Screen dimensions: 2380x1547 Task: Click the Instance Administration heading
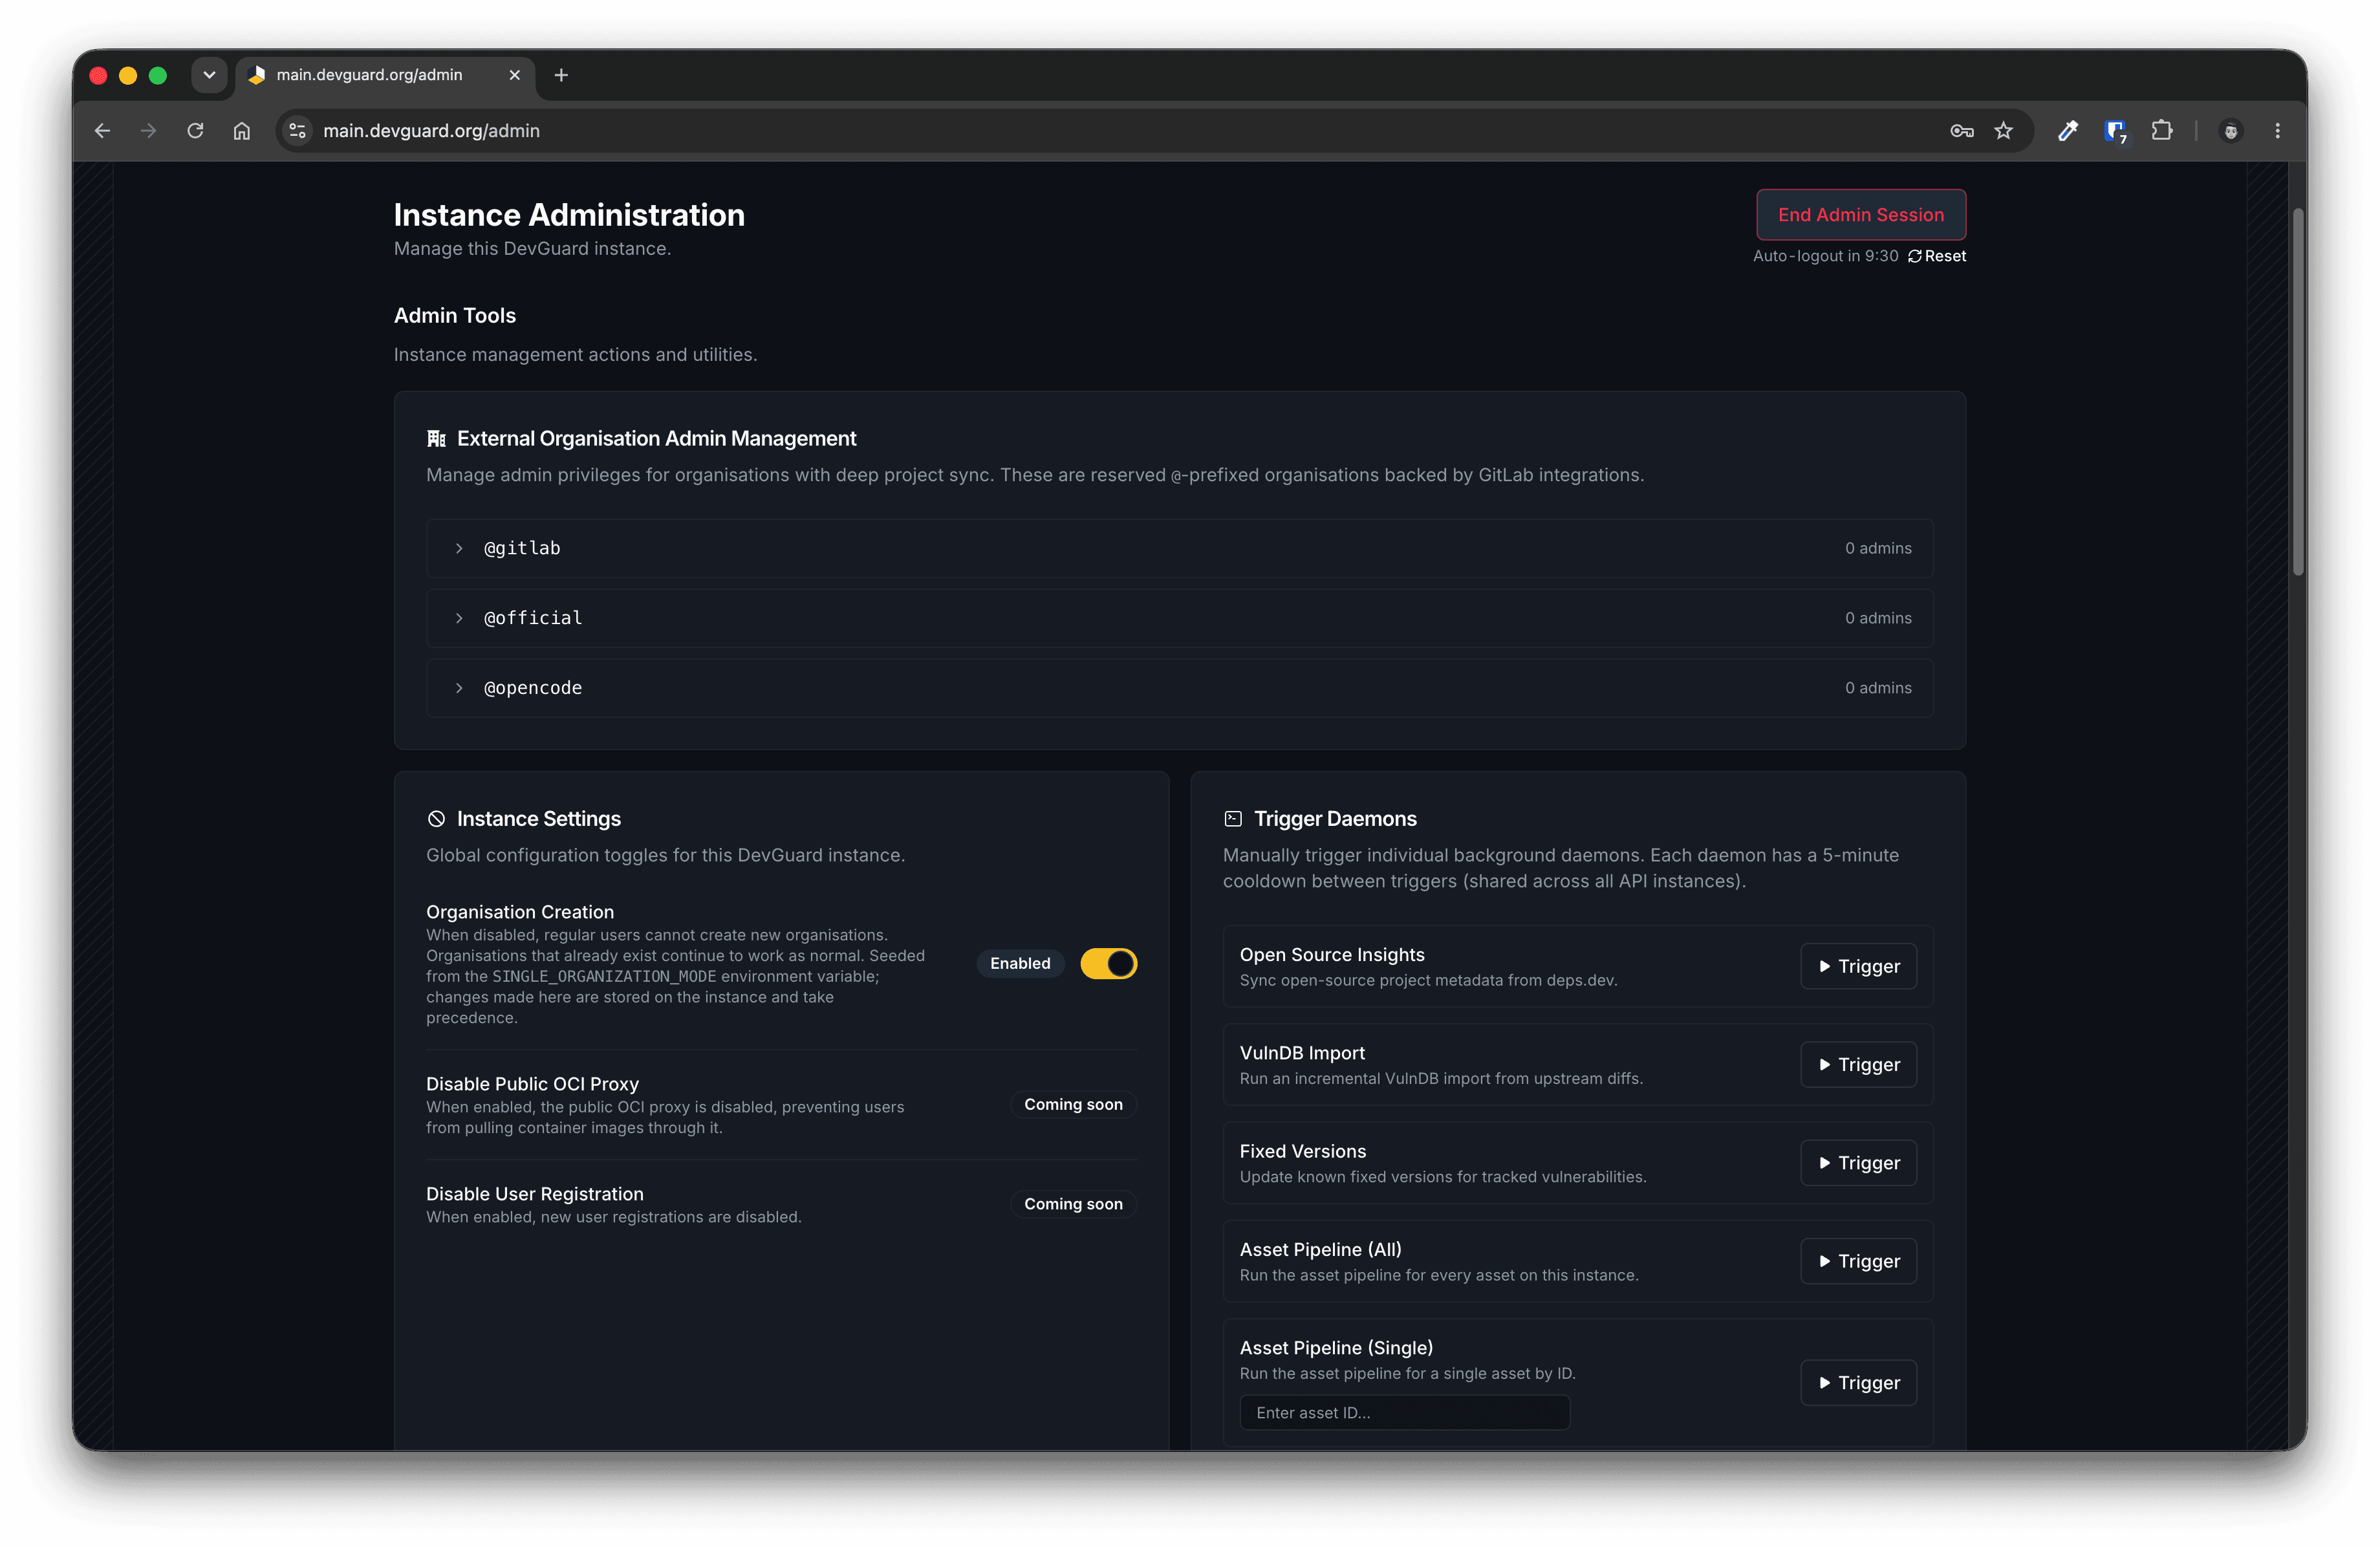569,215
